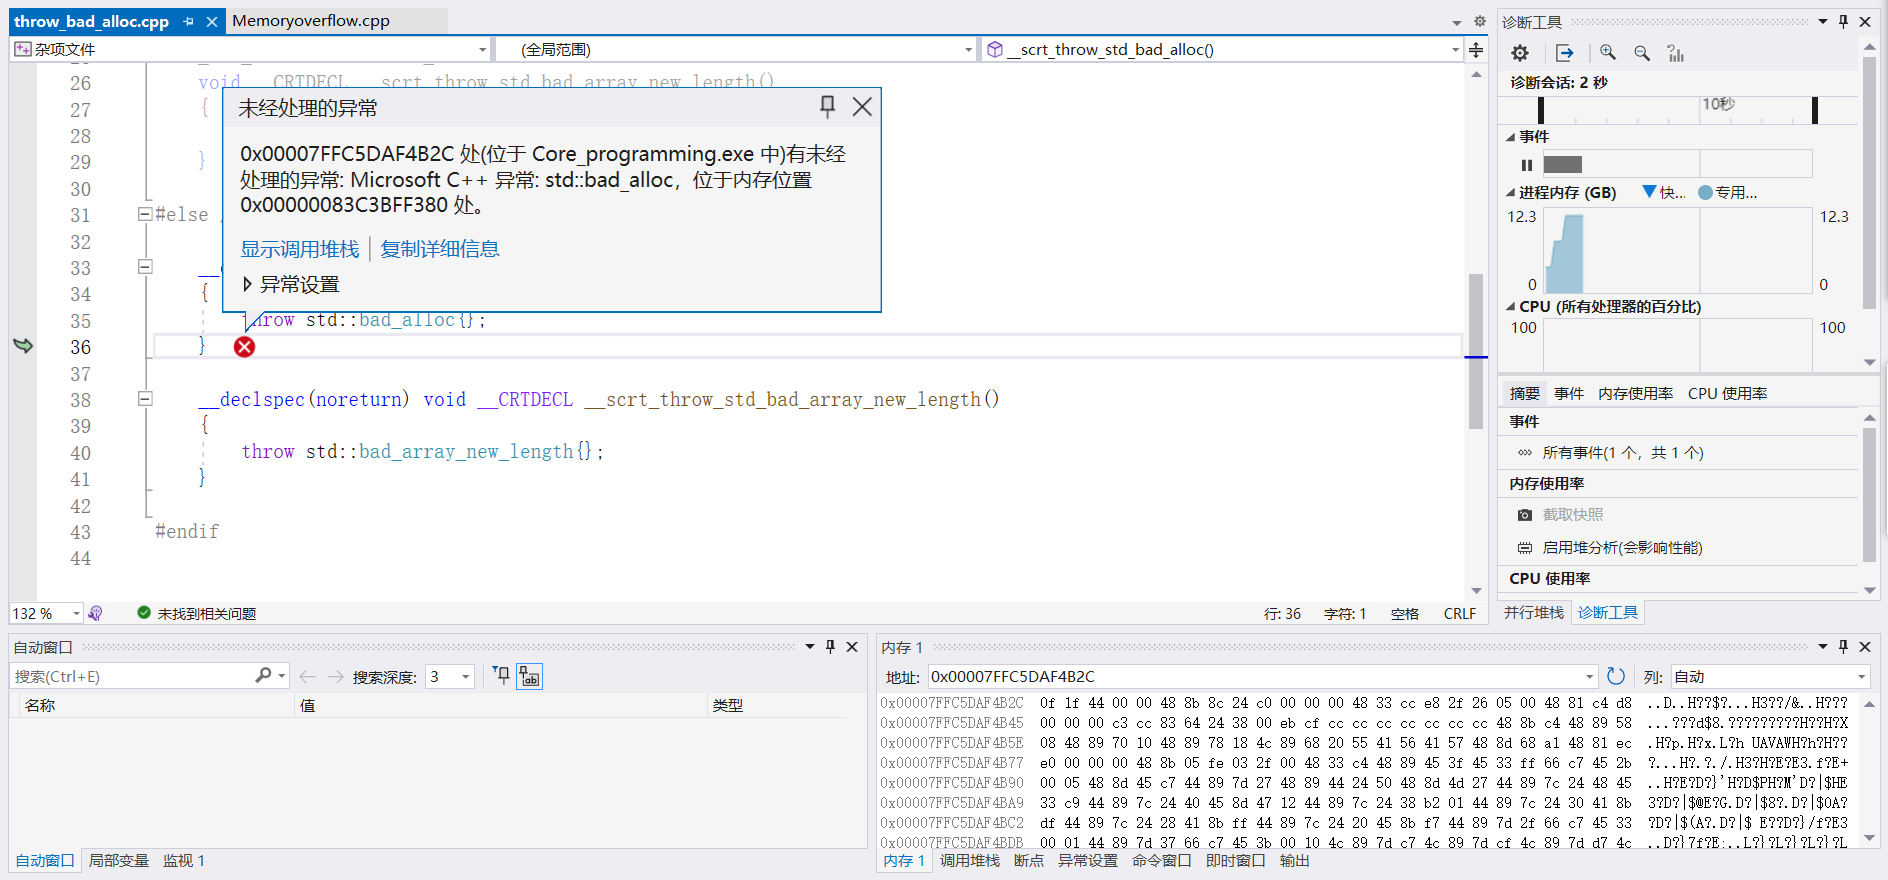This screenshot has height=880, width=1888.
Task: Close the unhandled exception popup
Action: 862,106
